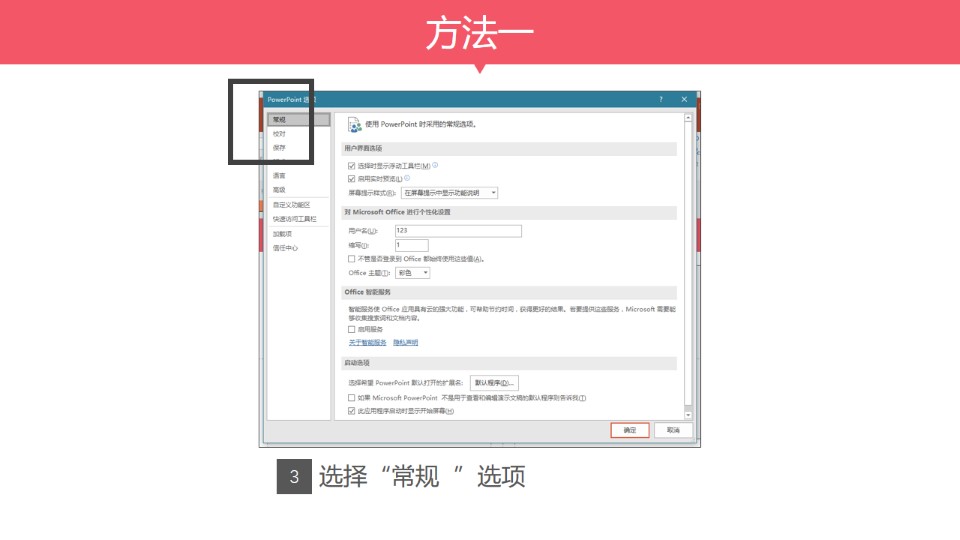Viewport: 960px width, 540px height.
Task: Open the Office 主题 dropdown
Action: [413, 272]
